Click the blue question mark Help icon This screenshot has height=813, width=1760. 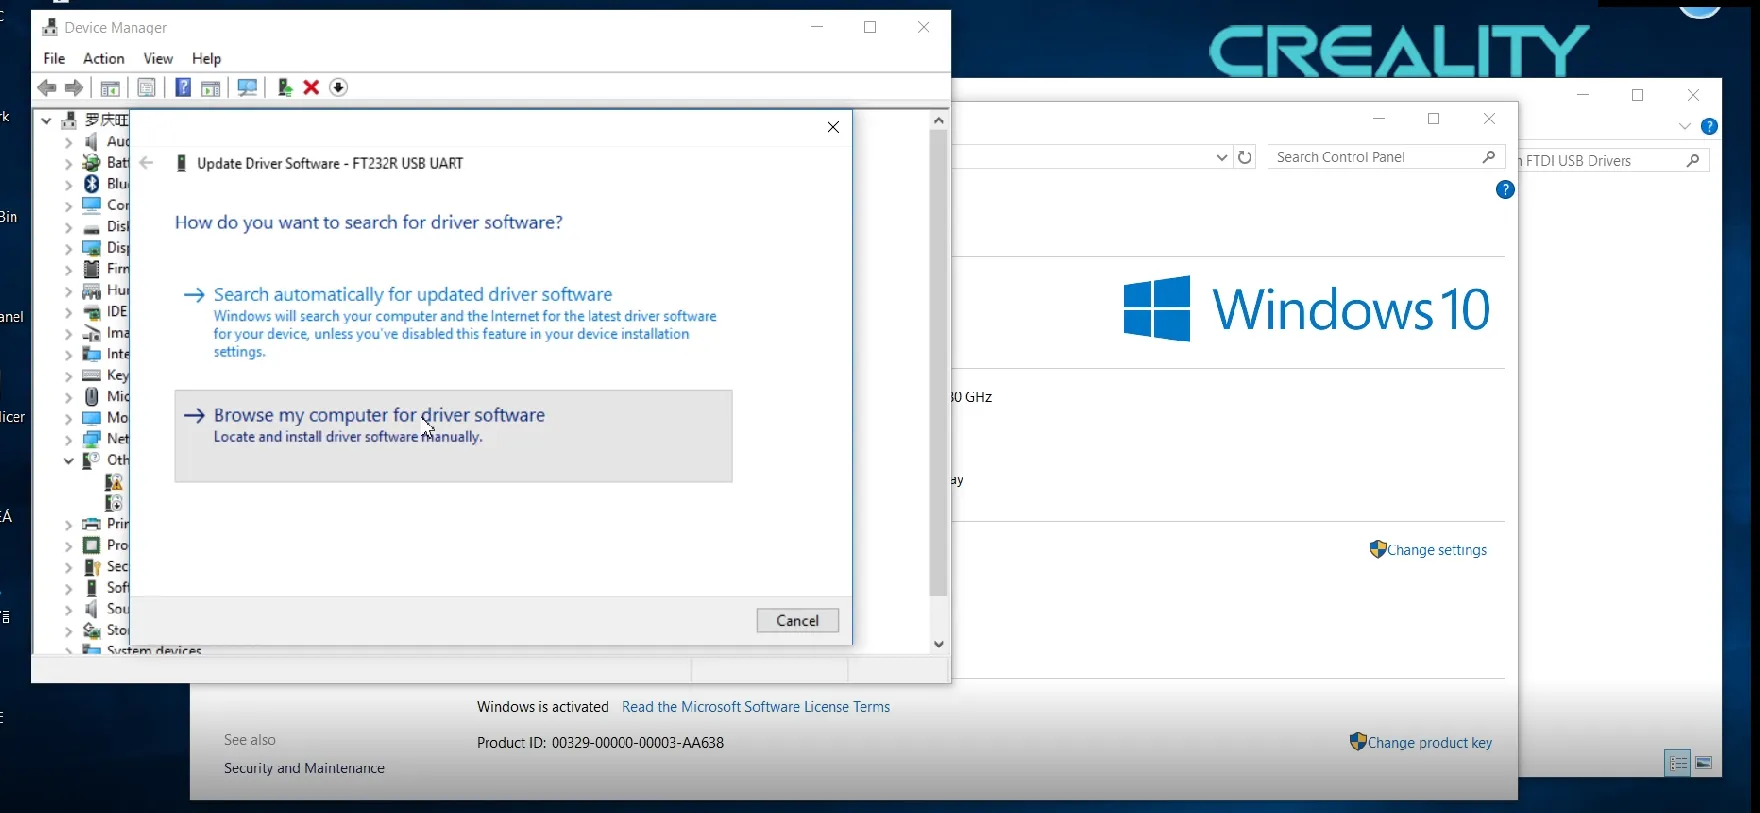point(183,88)
